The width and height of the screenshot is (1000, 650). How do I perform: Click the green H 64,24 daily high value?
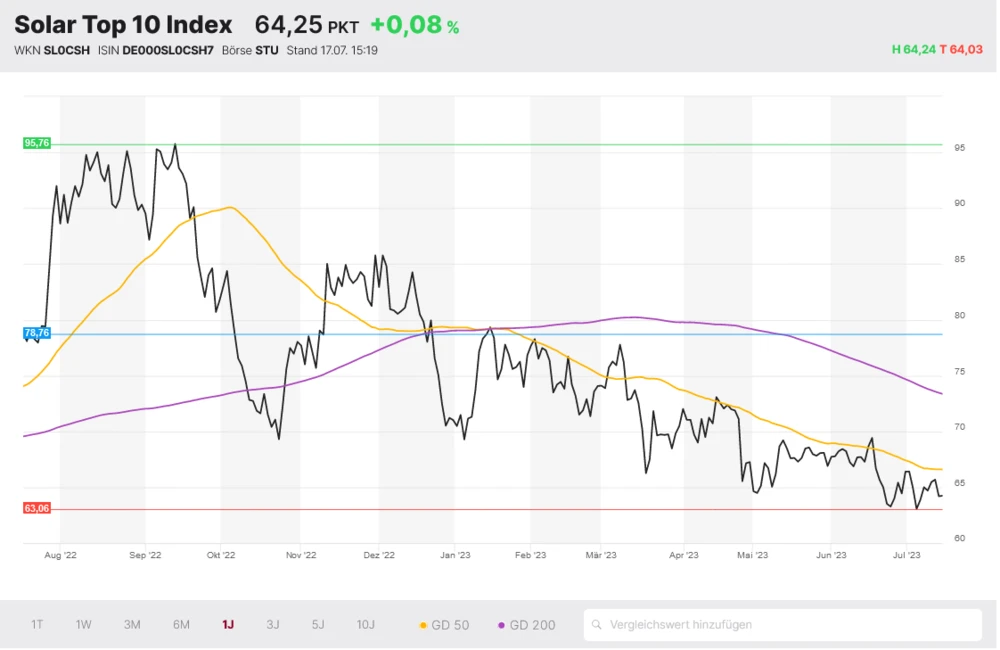(913, 50)
